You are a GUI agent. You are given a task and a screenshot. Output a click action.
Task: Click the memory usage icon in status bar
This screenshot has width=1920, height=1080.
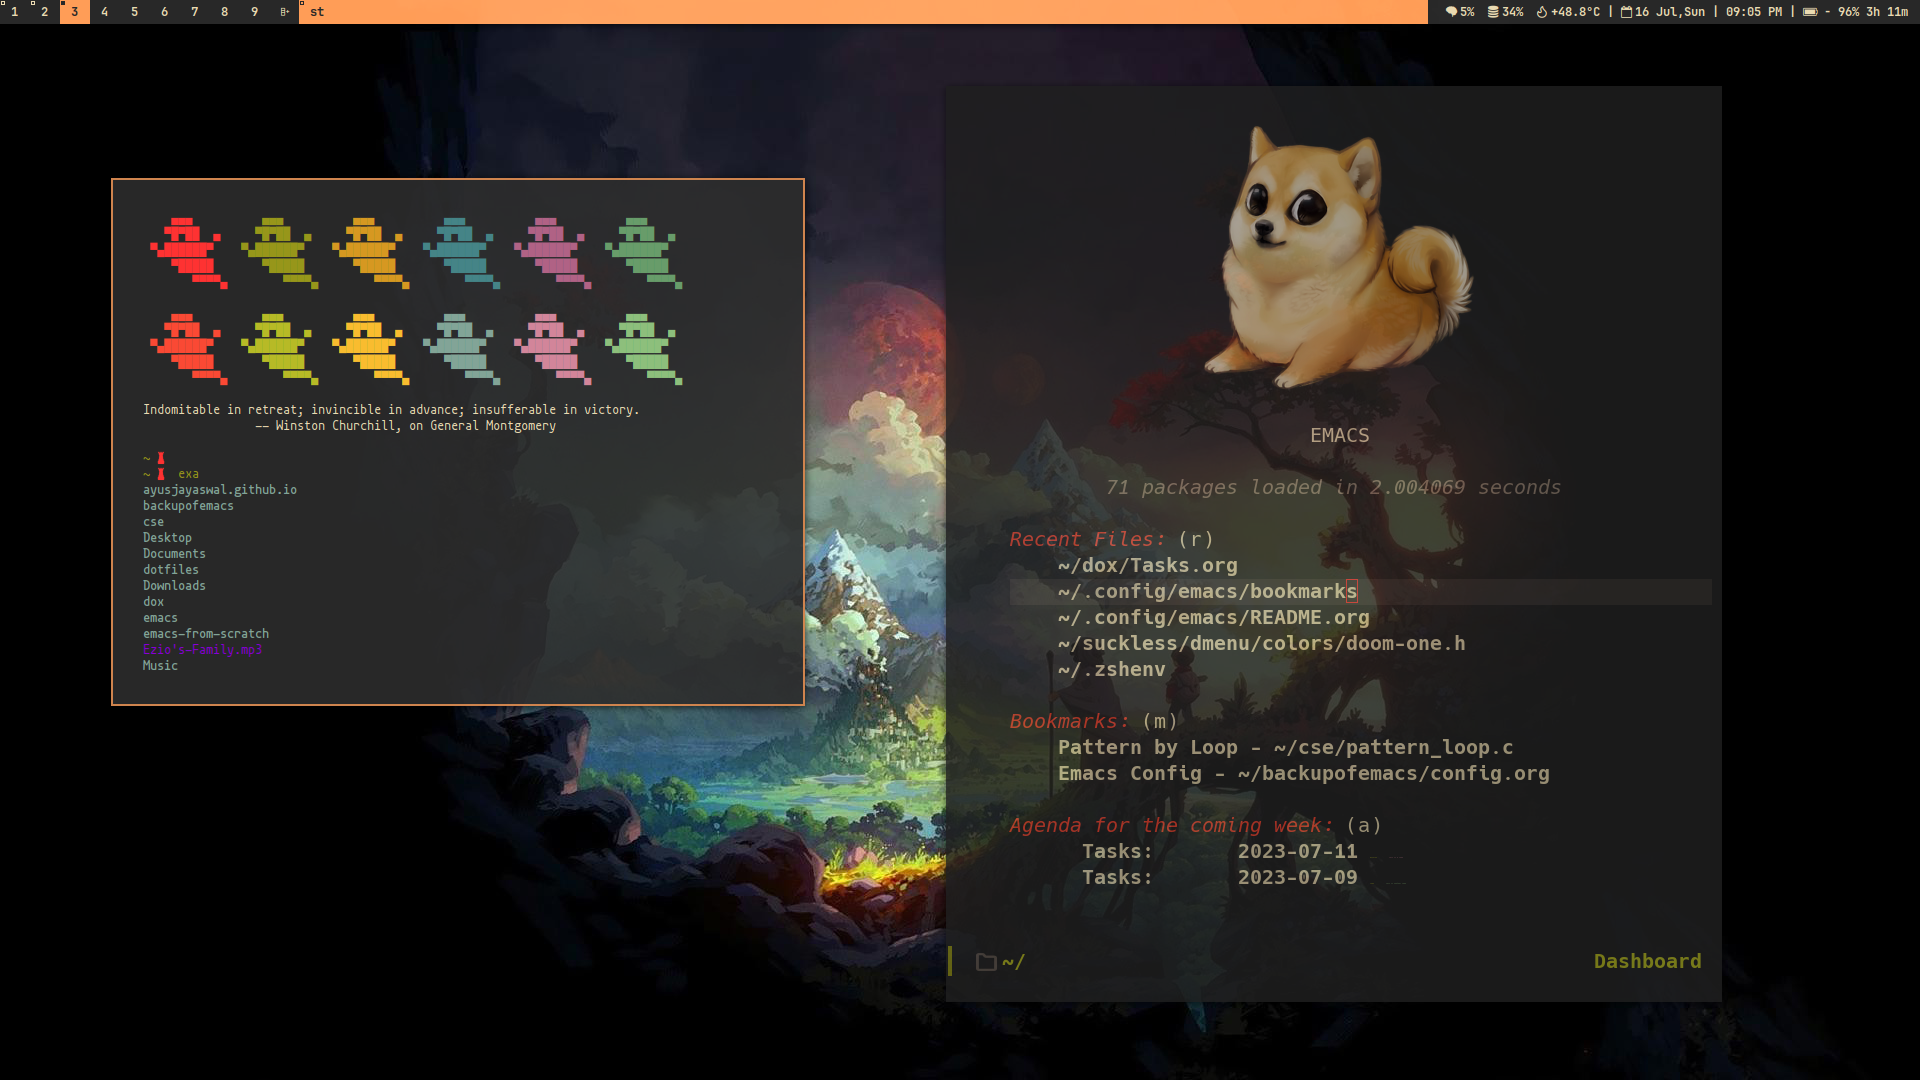click(x=1492, y=12)
